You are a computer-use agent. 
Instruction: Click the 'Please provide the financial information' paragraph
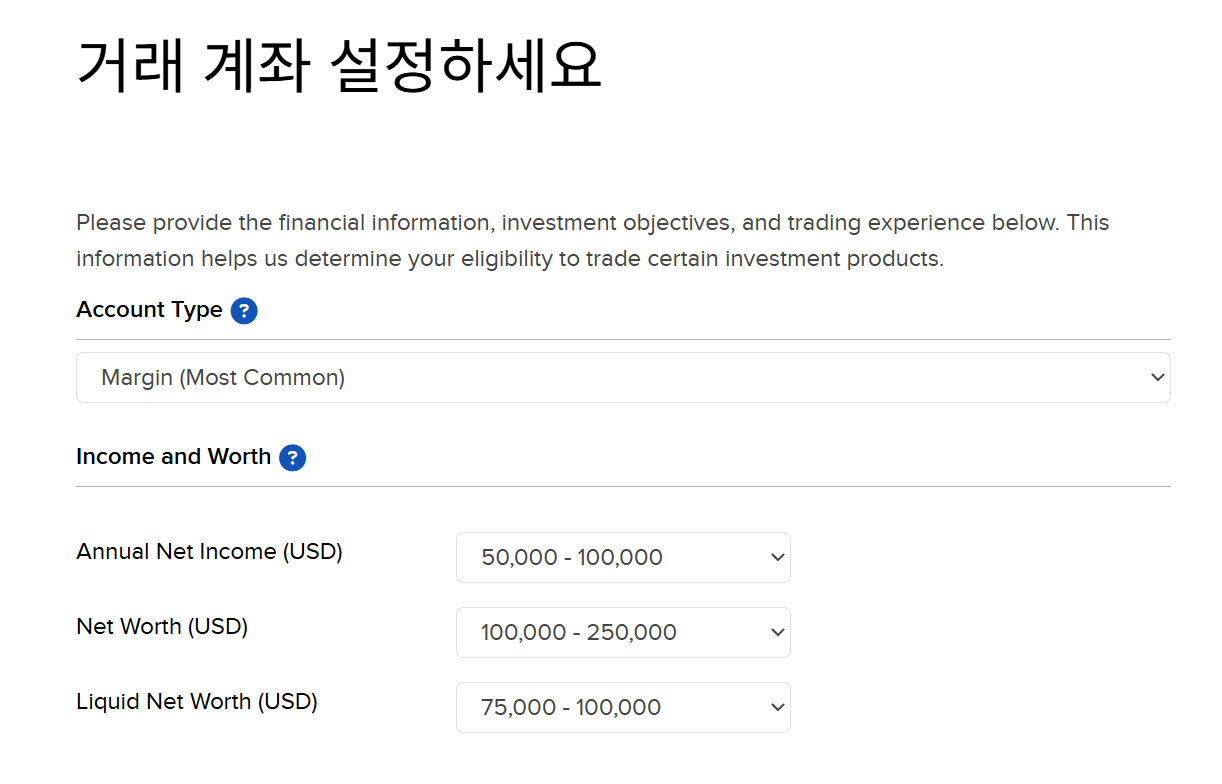593,240
